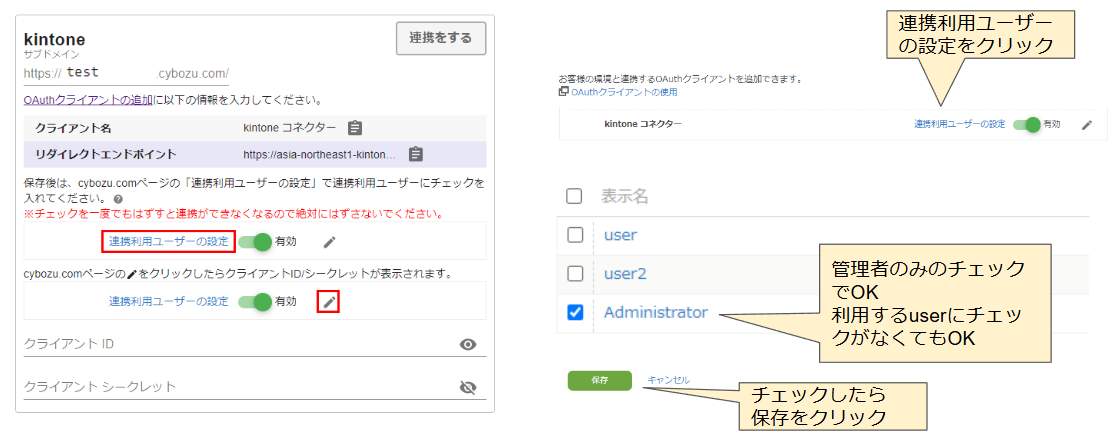
Task: Check the box for user
Action: (575, 235)
